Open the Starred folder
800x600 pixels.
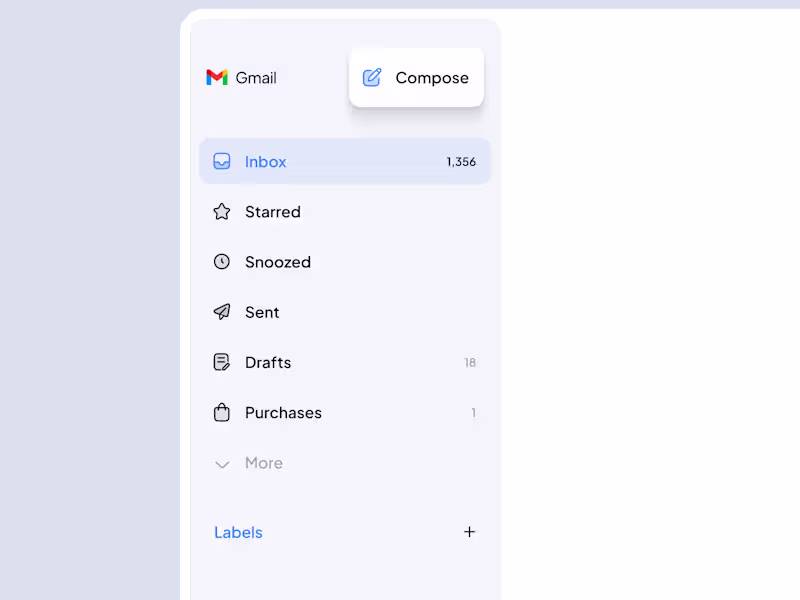click(x=273, y=212)
